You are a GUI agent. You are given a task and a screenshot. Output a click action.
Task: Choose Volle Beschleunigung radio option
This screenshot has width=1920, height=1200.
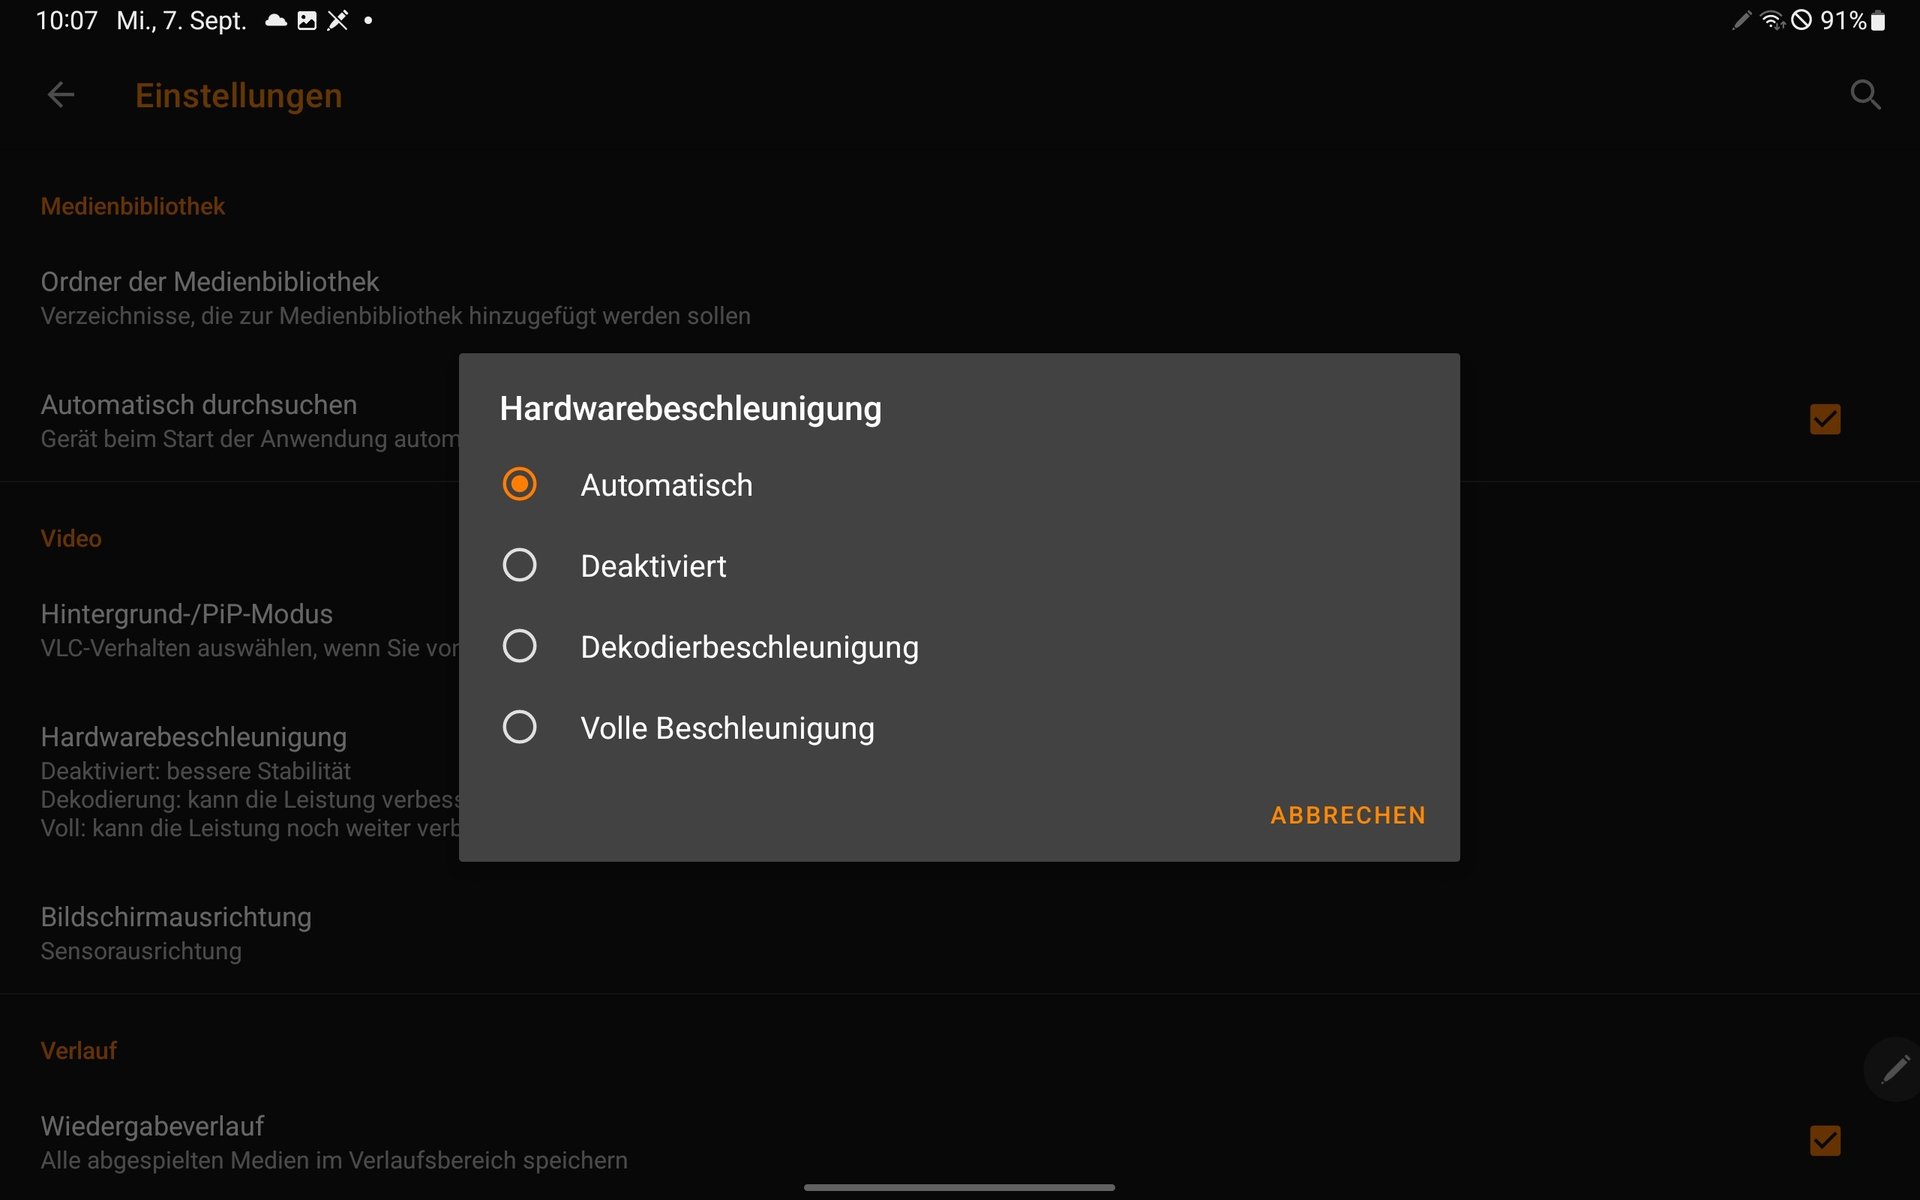coord(519,728)
